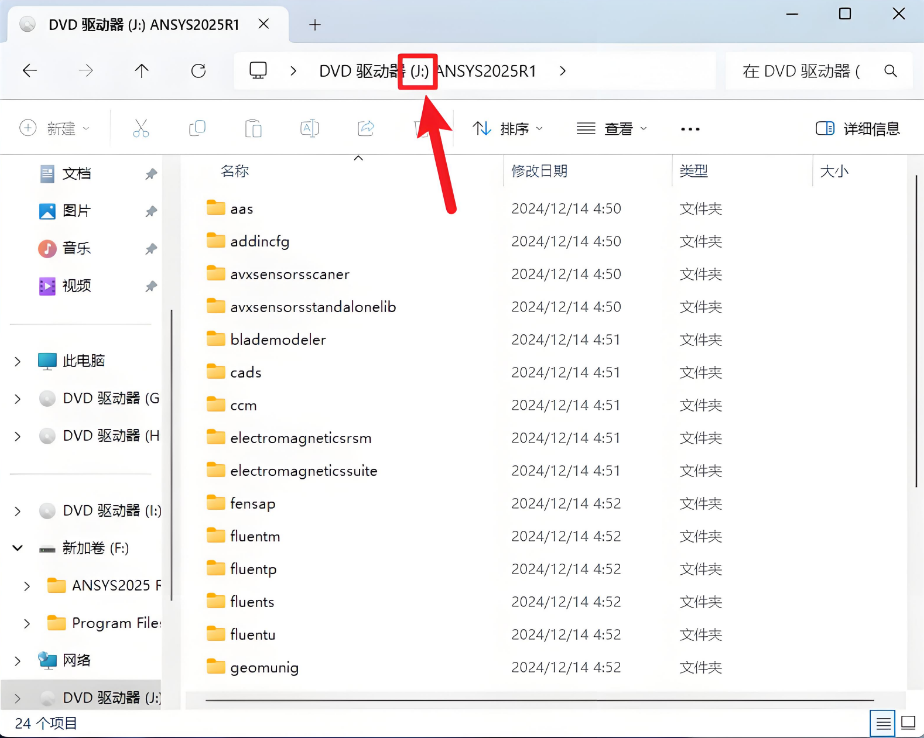
Task: Go up one folder level
Action: click(141, 71)
